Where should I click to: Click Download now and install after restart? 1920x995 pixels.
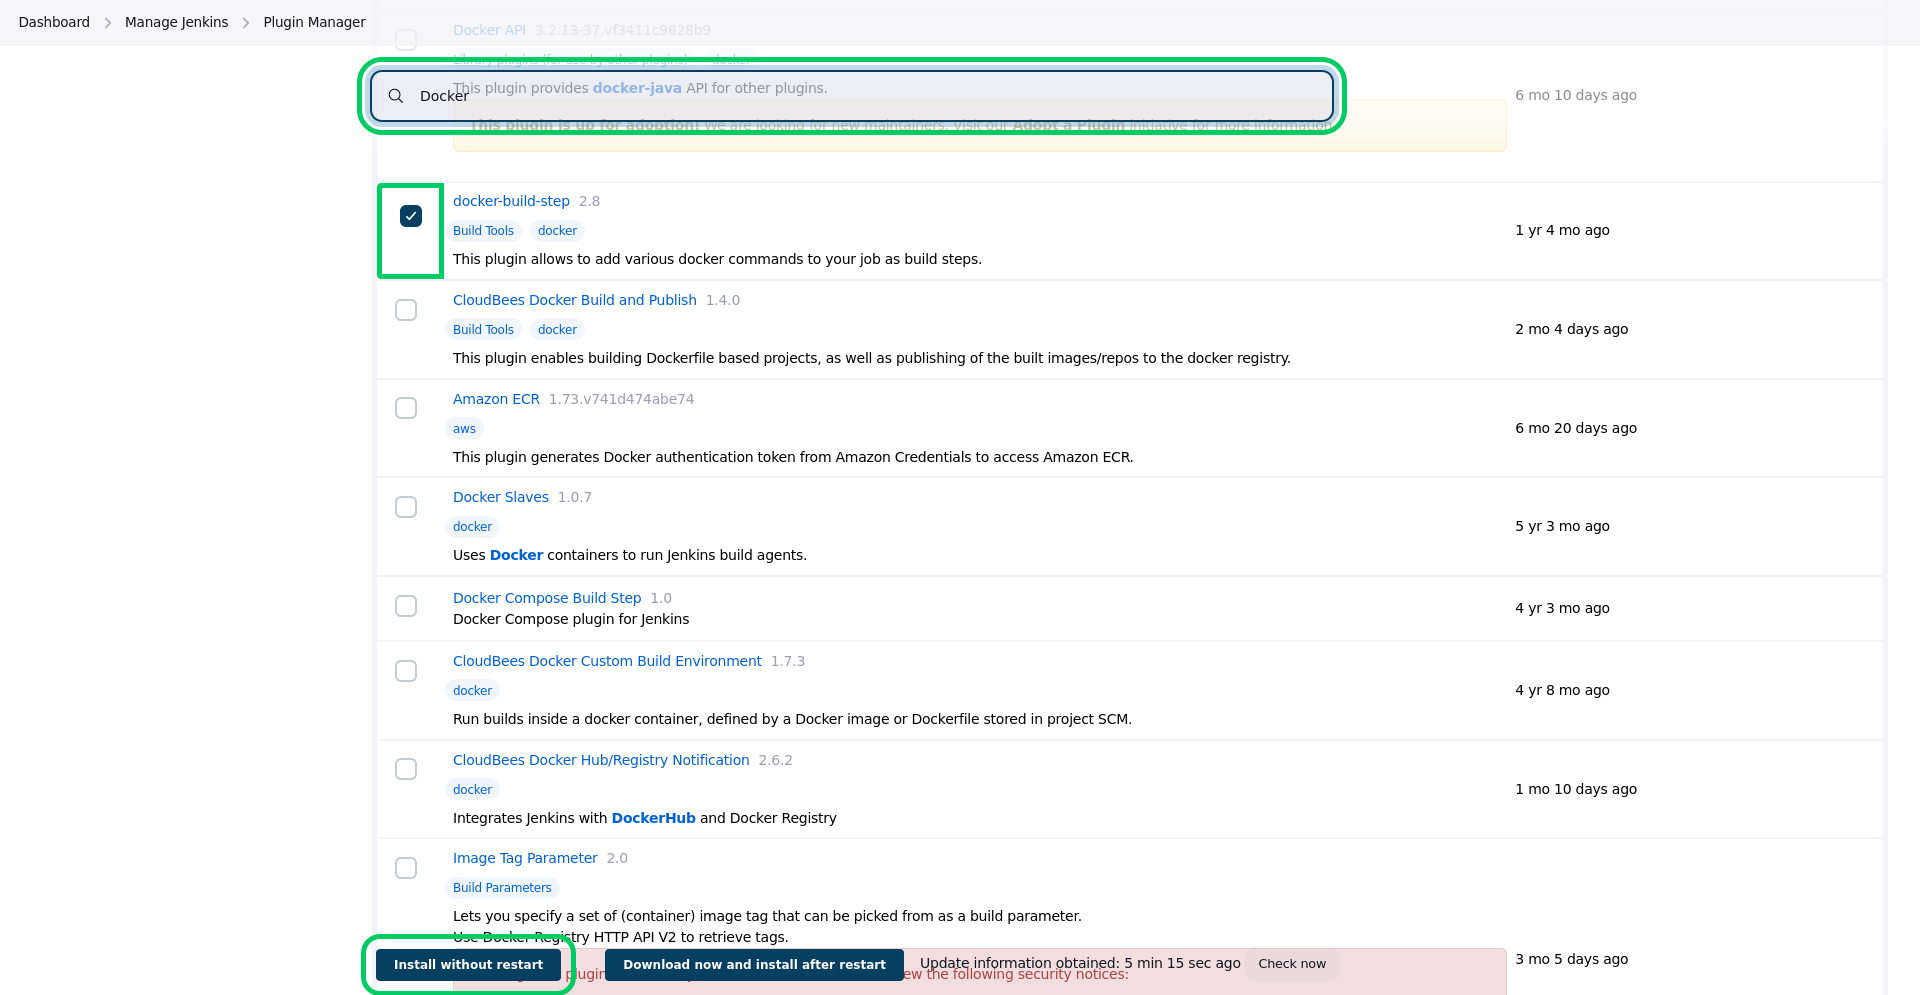coord(754,965)
